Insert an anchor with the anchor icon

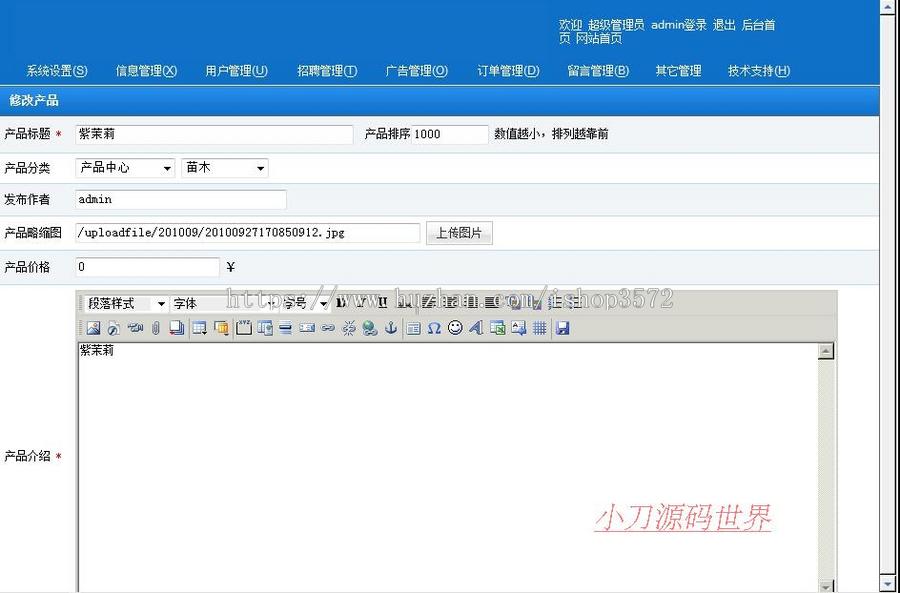391,328
